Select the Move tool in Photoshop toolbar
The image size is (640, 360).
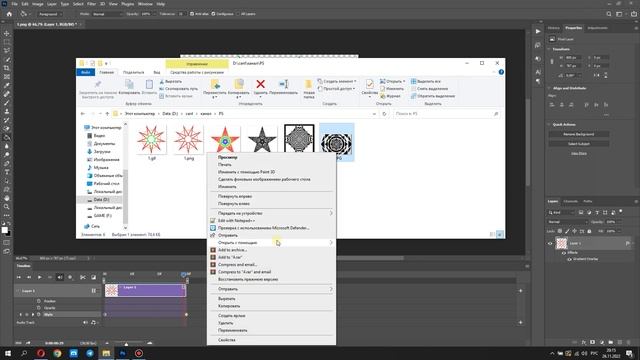pyautogui.click(x=7, y=33)
